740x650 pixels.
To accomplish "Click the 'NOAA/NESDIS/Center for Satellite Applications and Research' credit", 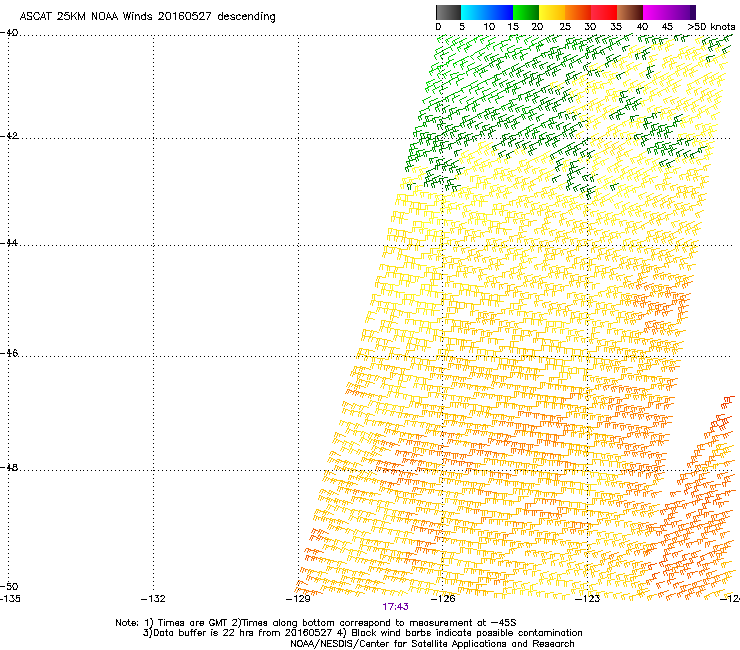I will 432,644.
